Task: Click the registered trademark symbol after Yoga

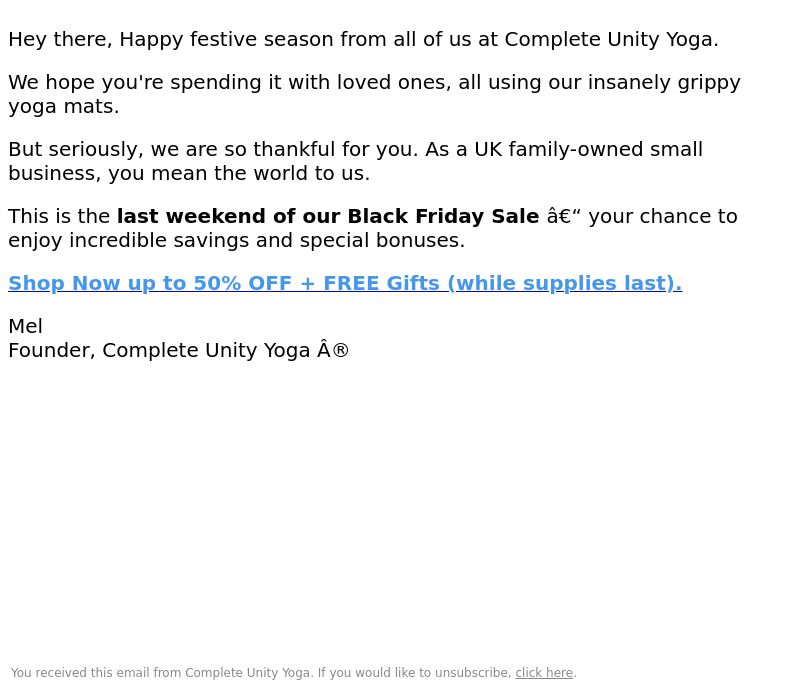Action: (x=340, y=350)
